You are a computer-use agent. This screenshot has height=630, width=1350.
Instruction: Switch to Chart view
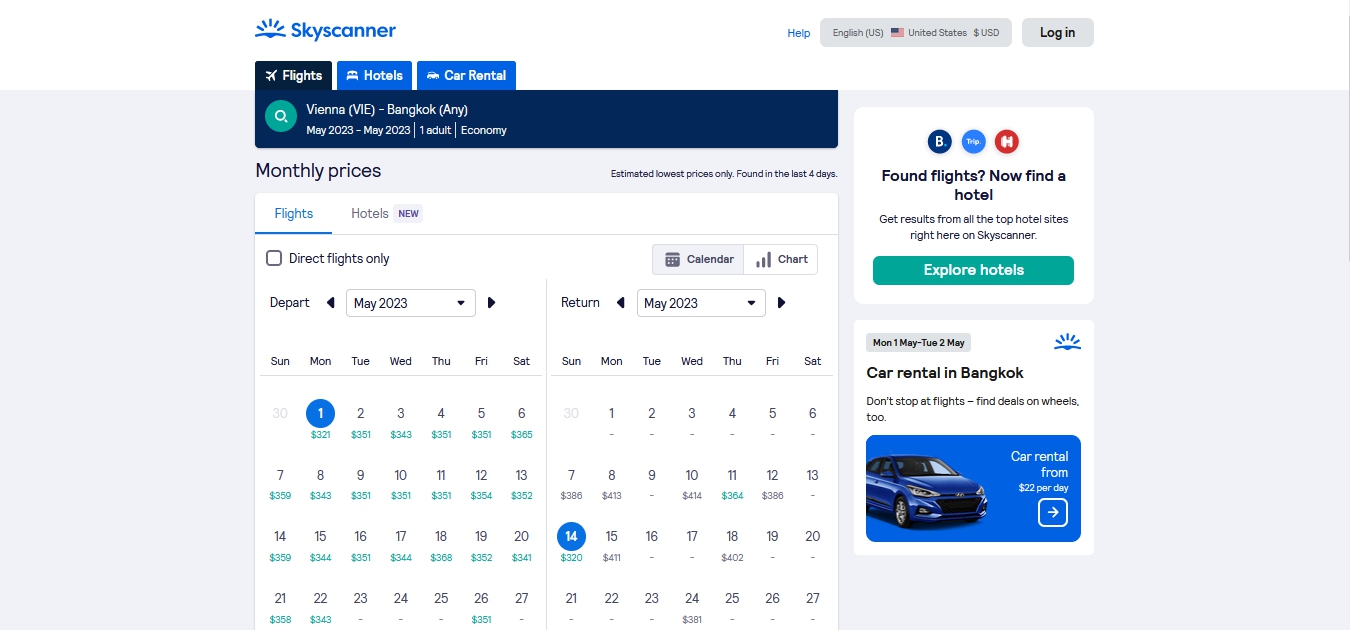[x=781, y=259]
